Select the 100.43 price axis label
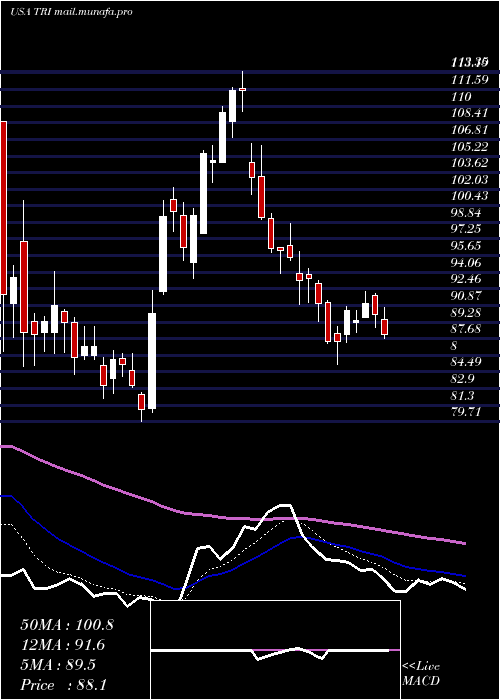Viewport: 500px width, 700px height. point(469,196)
